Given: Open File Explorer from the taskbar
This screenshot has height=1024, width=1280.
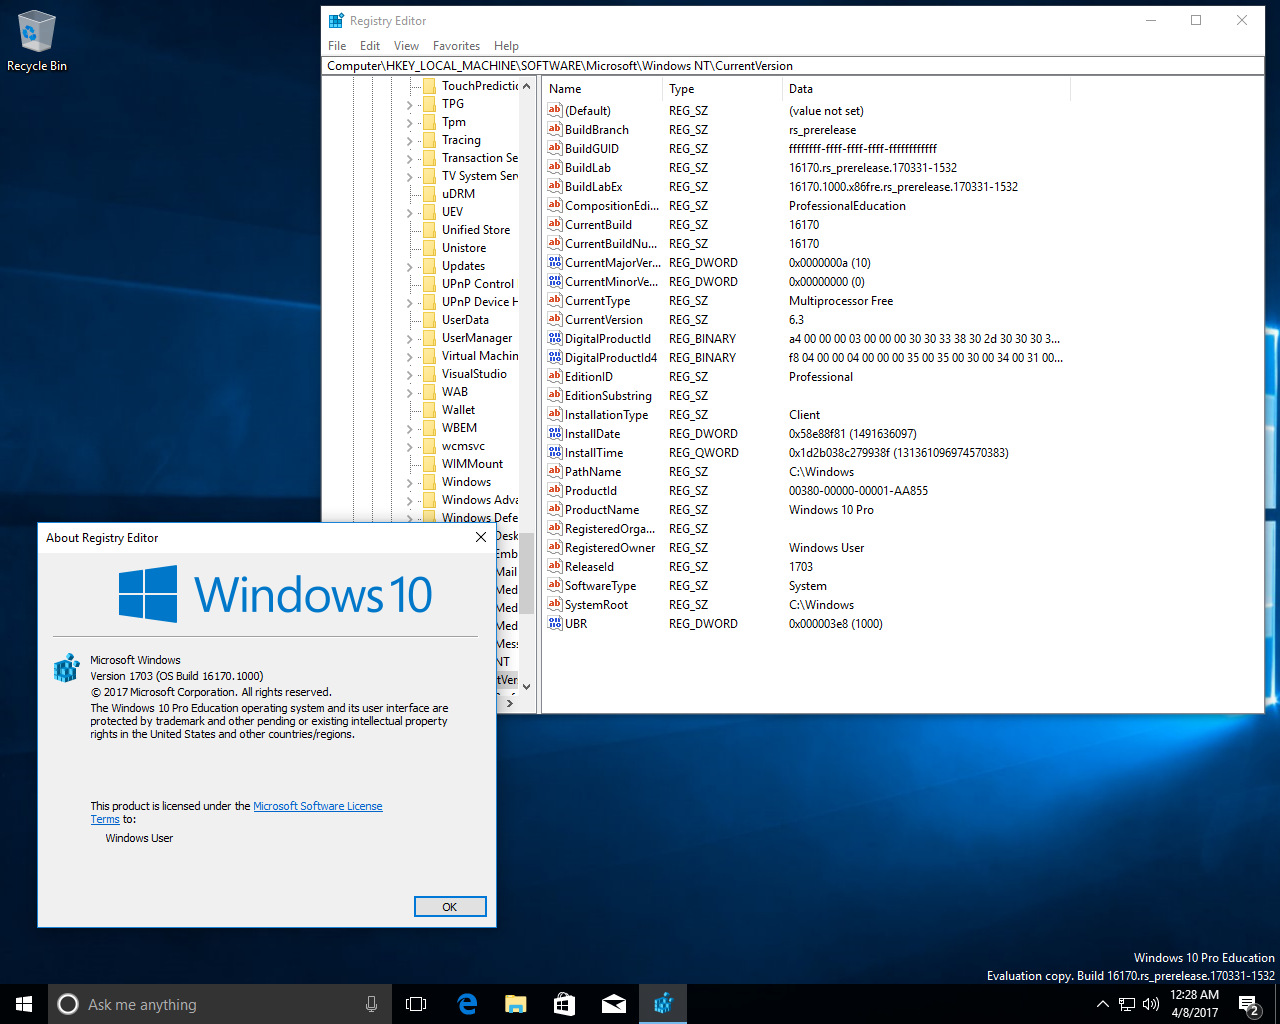Looking at the screenshot, I should [x=515, y=1004].
